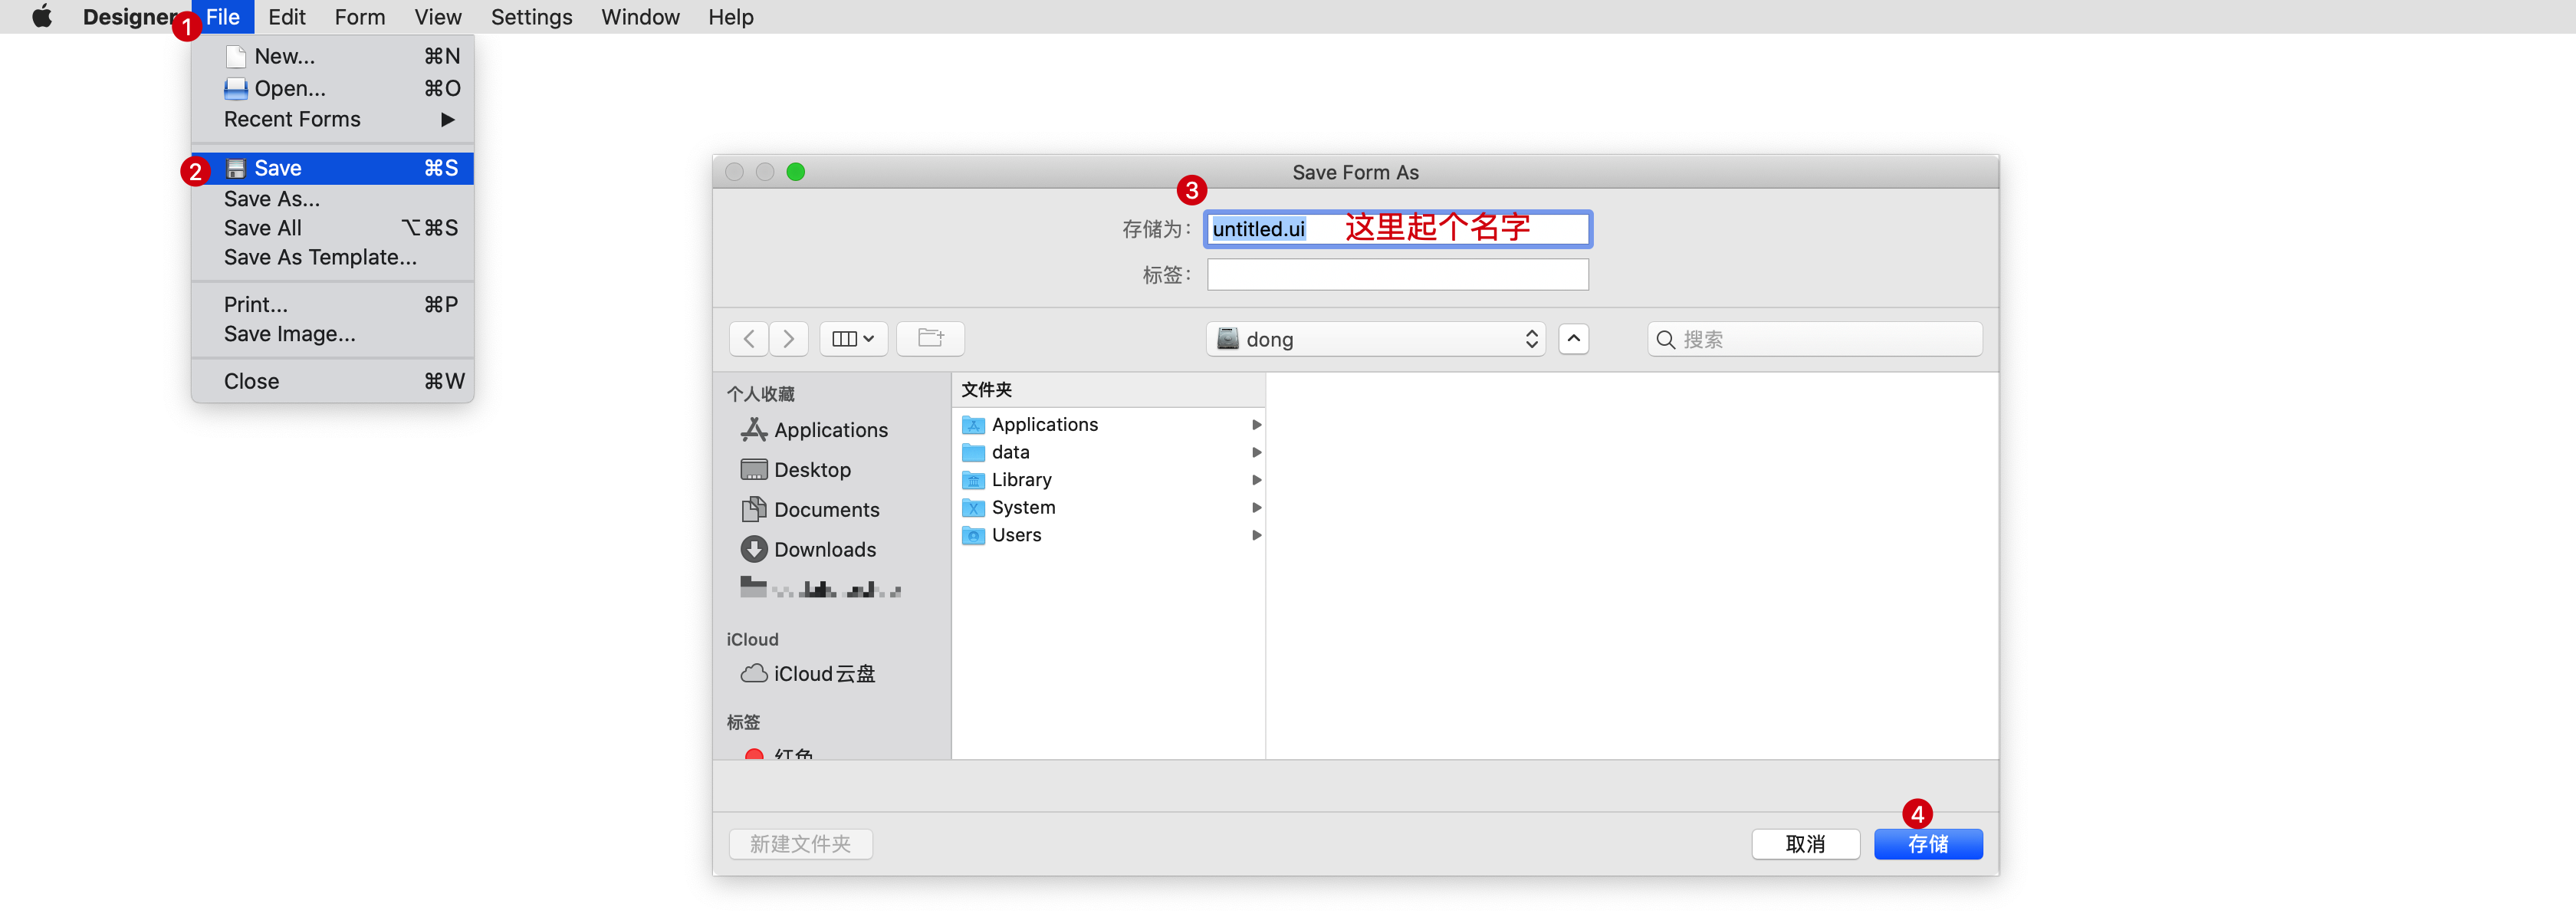The height and width of the screenshot is (917, 2576).
Task: Click the forward navigation arrow in dialog
Action: (789, 339)
